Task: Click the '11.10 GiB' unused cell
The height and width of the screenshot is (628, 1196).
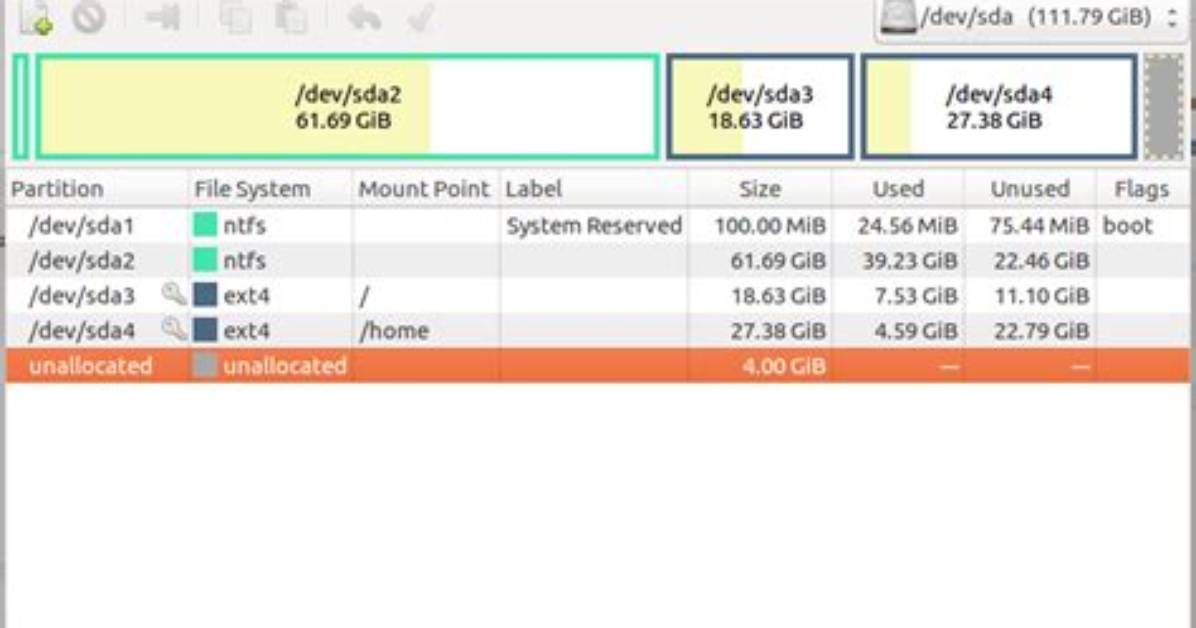Action: point(1042,296)
